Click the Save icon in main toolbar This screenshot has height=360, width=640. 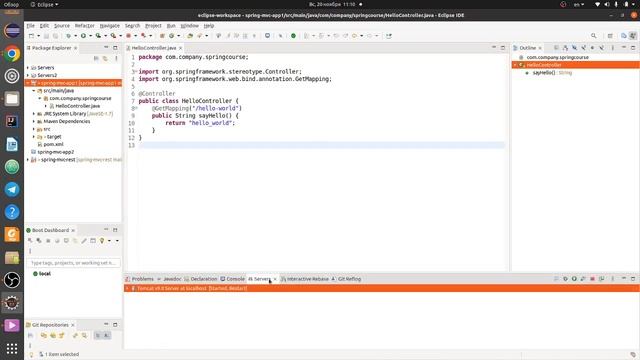click(x=46, y=36)
